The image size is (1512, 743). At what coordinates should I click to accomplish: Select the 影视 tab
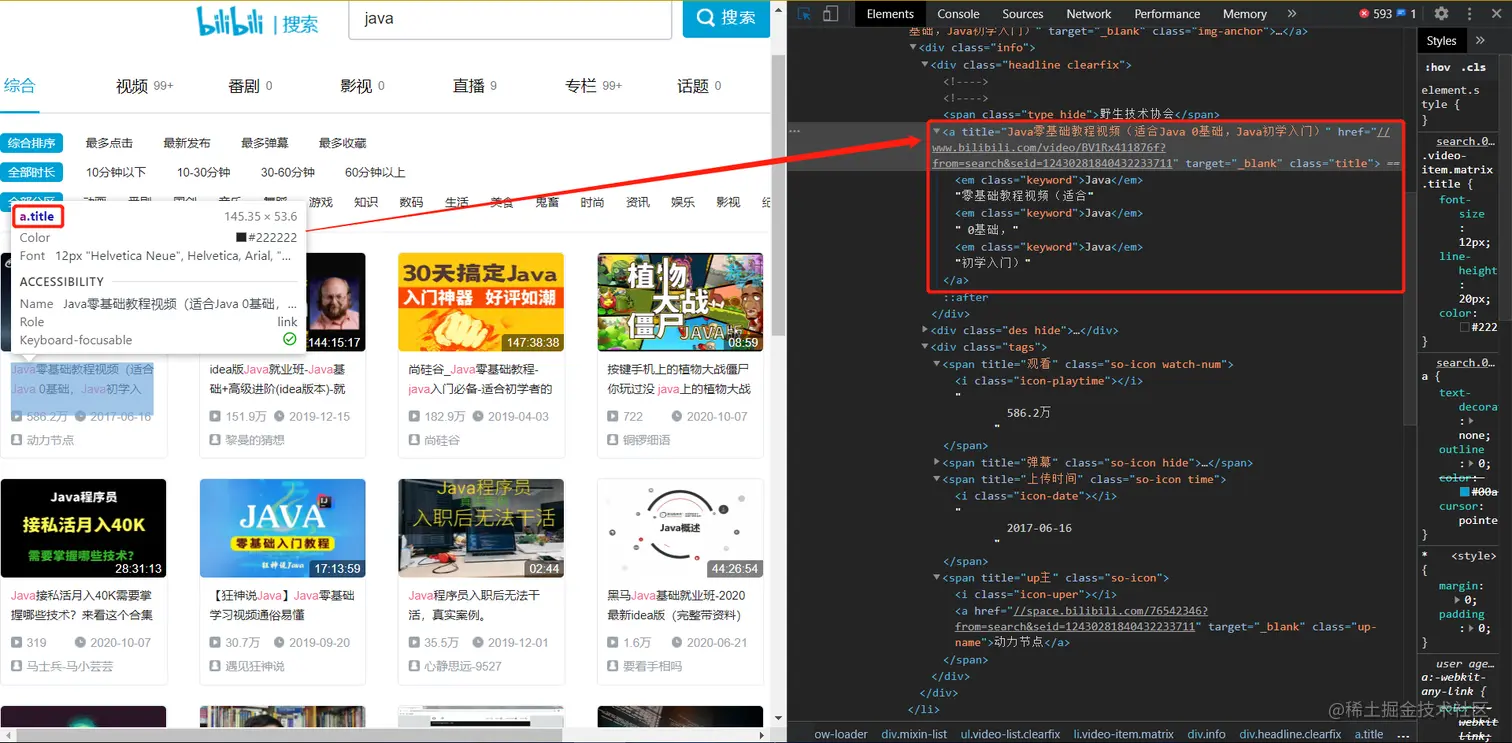(x=362, y=86)
